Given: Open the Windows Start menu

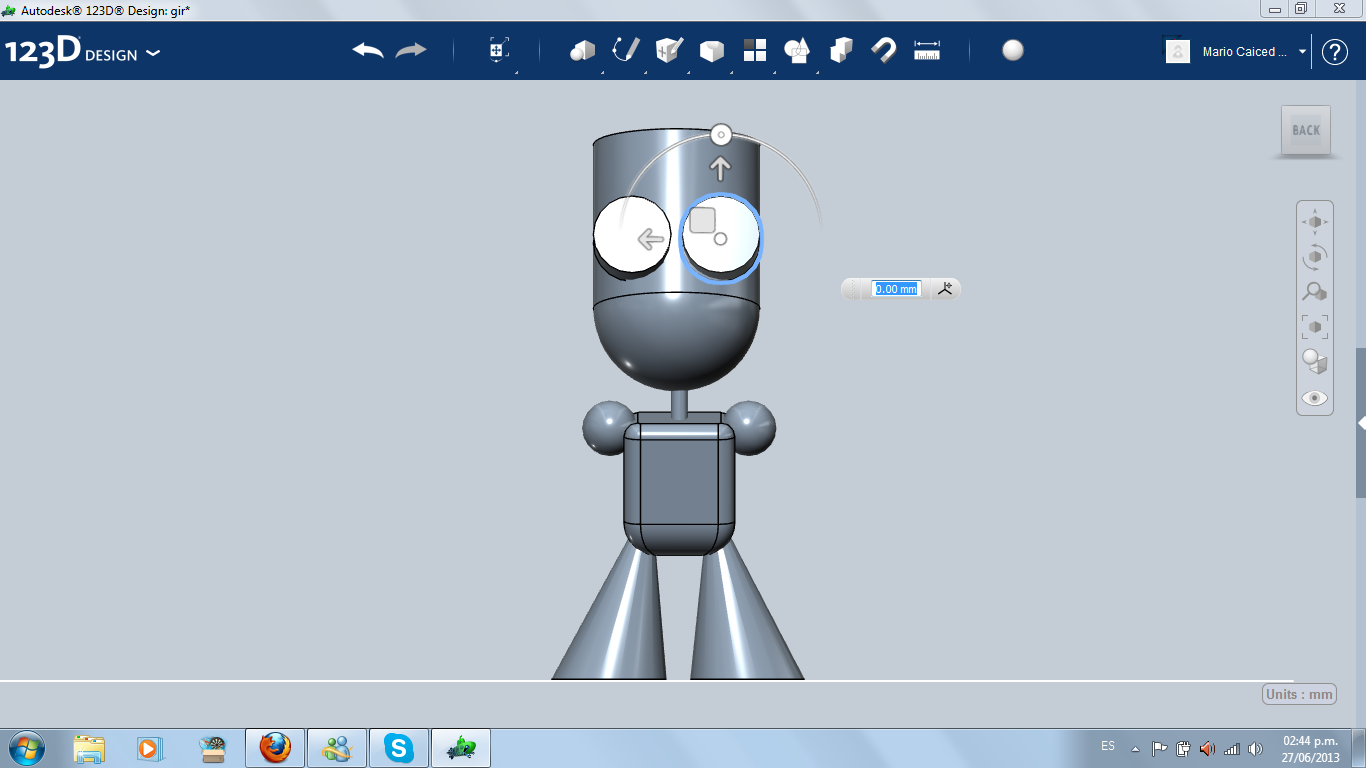Looking at the screenshot, I should click(26, 747).
